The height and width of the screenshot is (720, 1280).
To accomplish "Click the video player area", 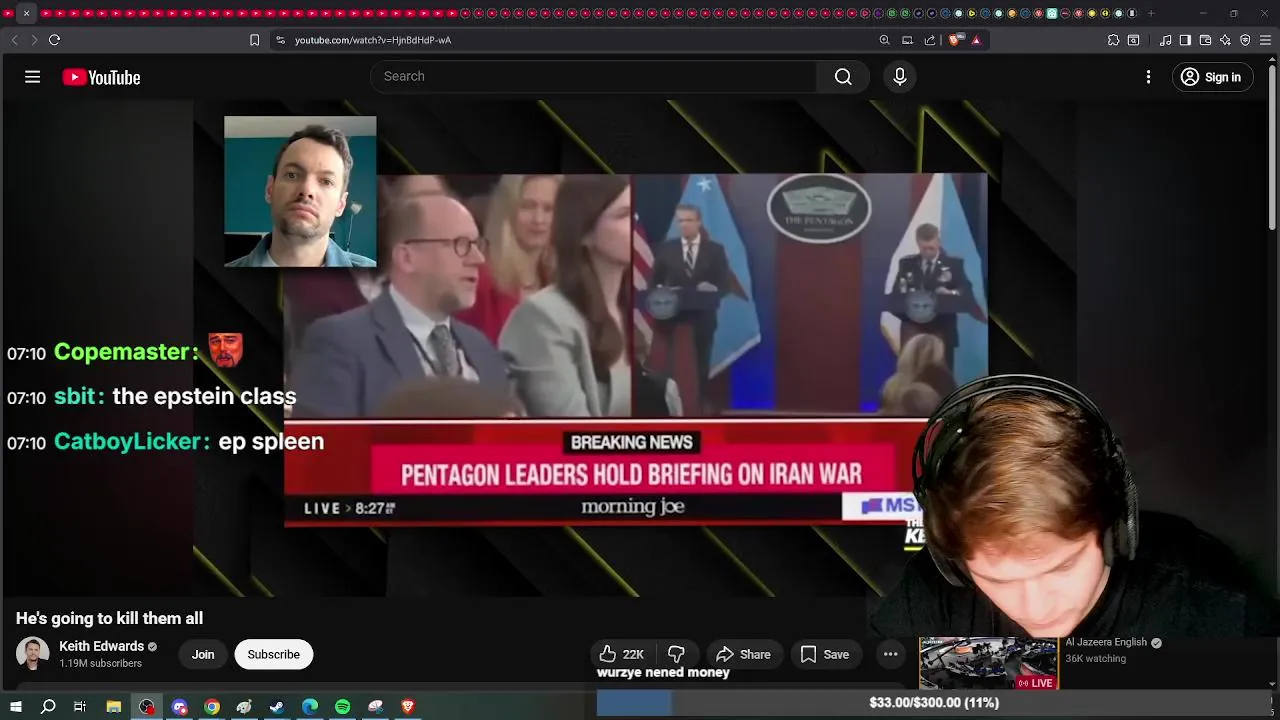I will pyautogui.click(x=636, y=347).
